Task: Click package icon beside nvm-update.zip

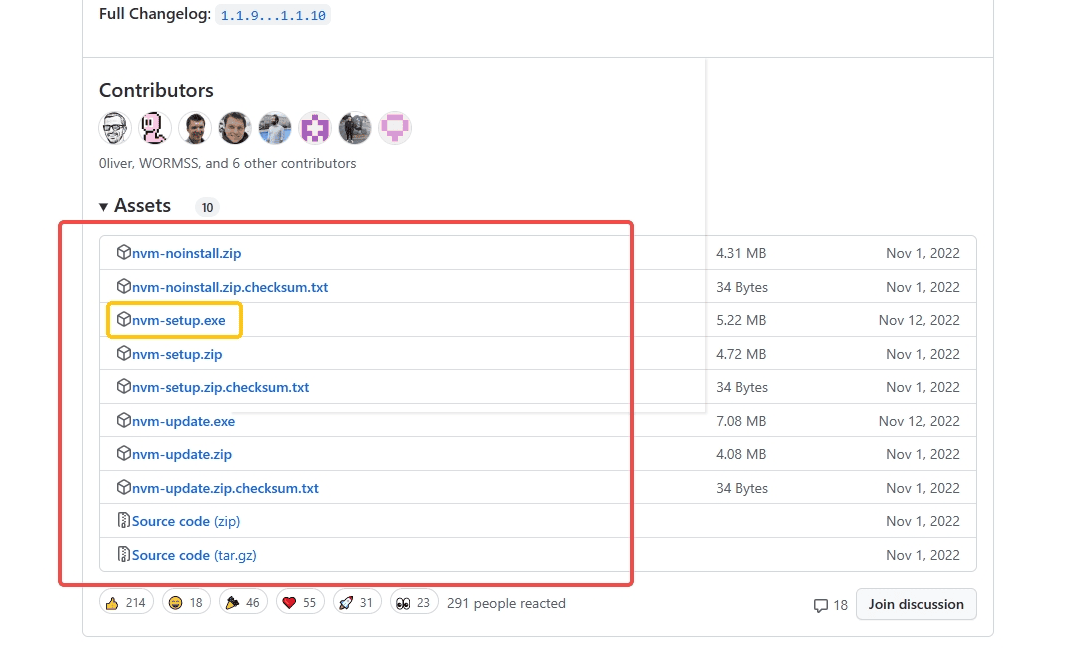Action: [x=123, y=453]
